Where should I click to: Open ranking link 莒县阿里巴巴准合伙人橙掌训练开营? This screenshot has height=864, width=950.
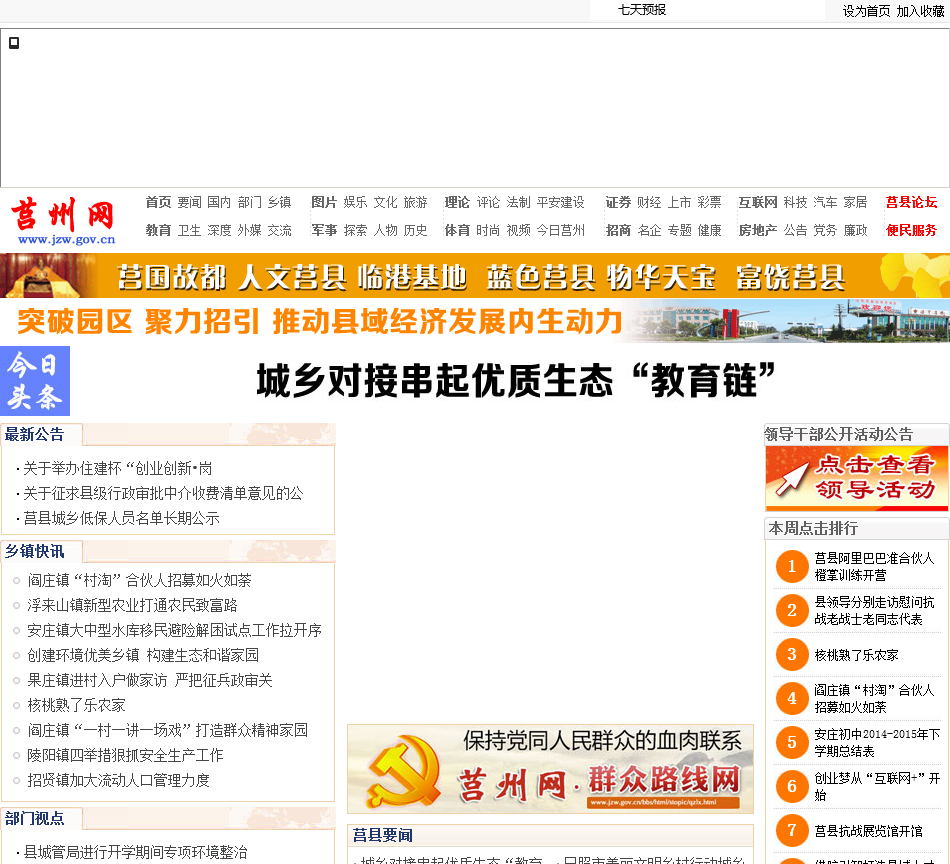point(874,567)
